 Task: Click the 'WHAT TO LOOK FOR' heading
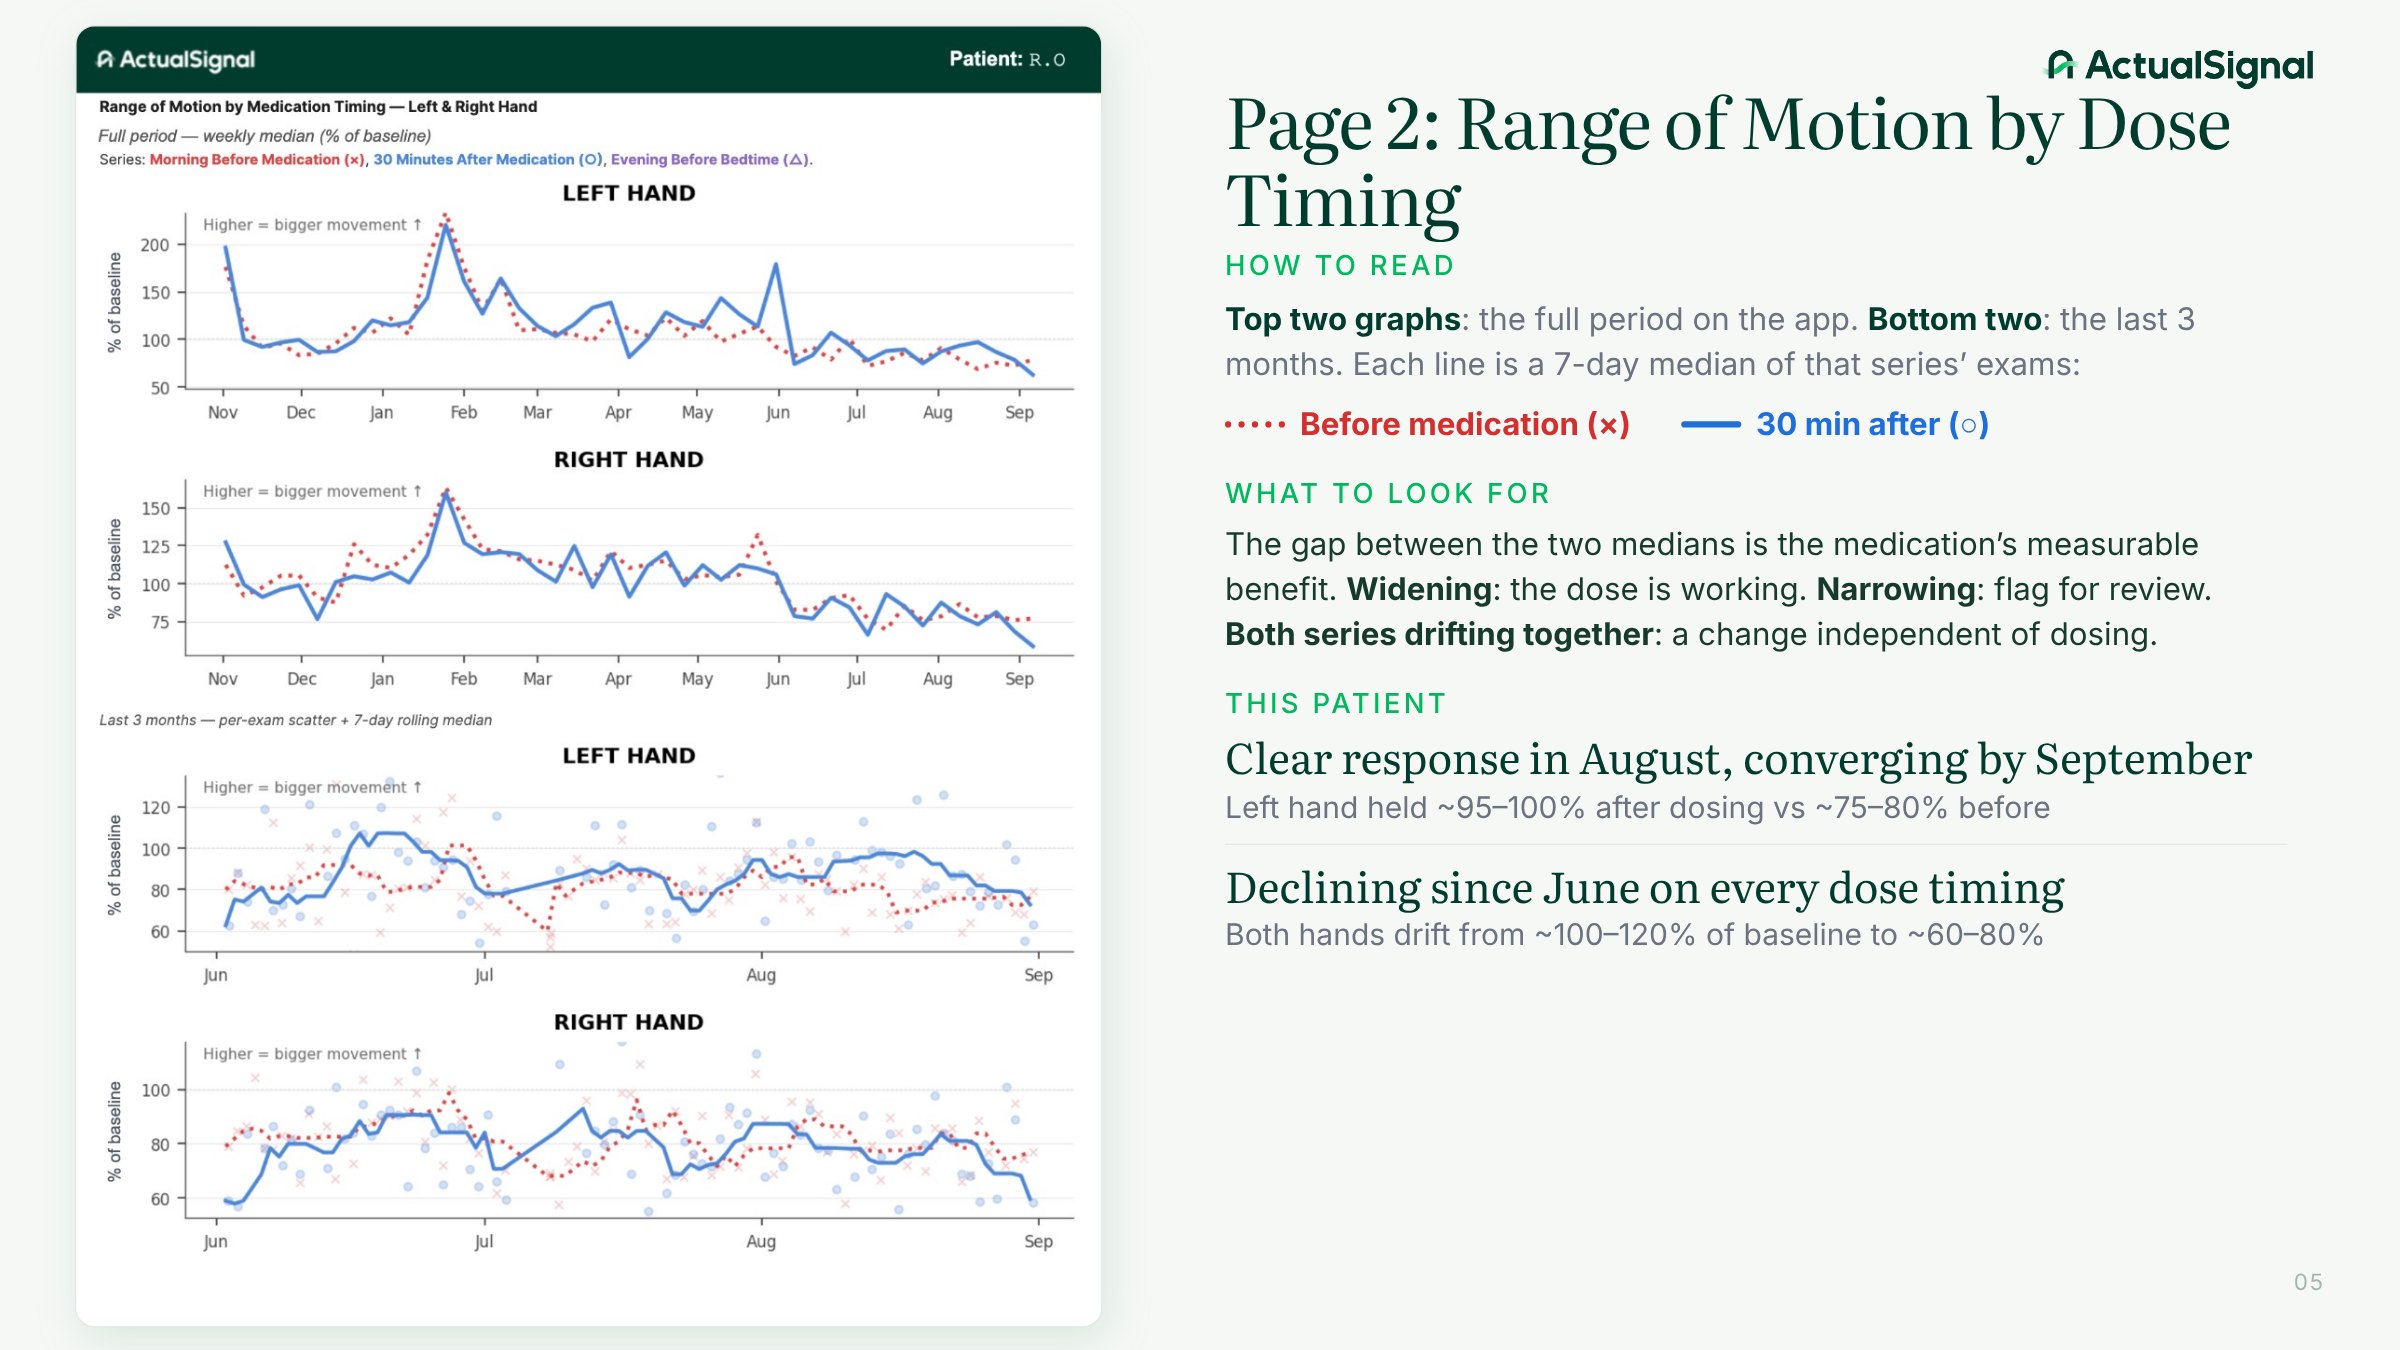(1388, 494)
